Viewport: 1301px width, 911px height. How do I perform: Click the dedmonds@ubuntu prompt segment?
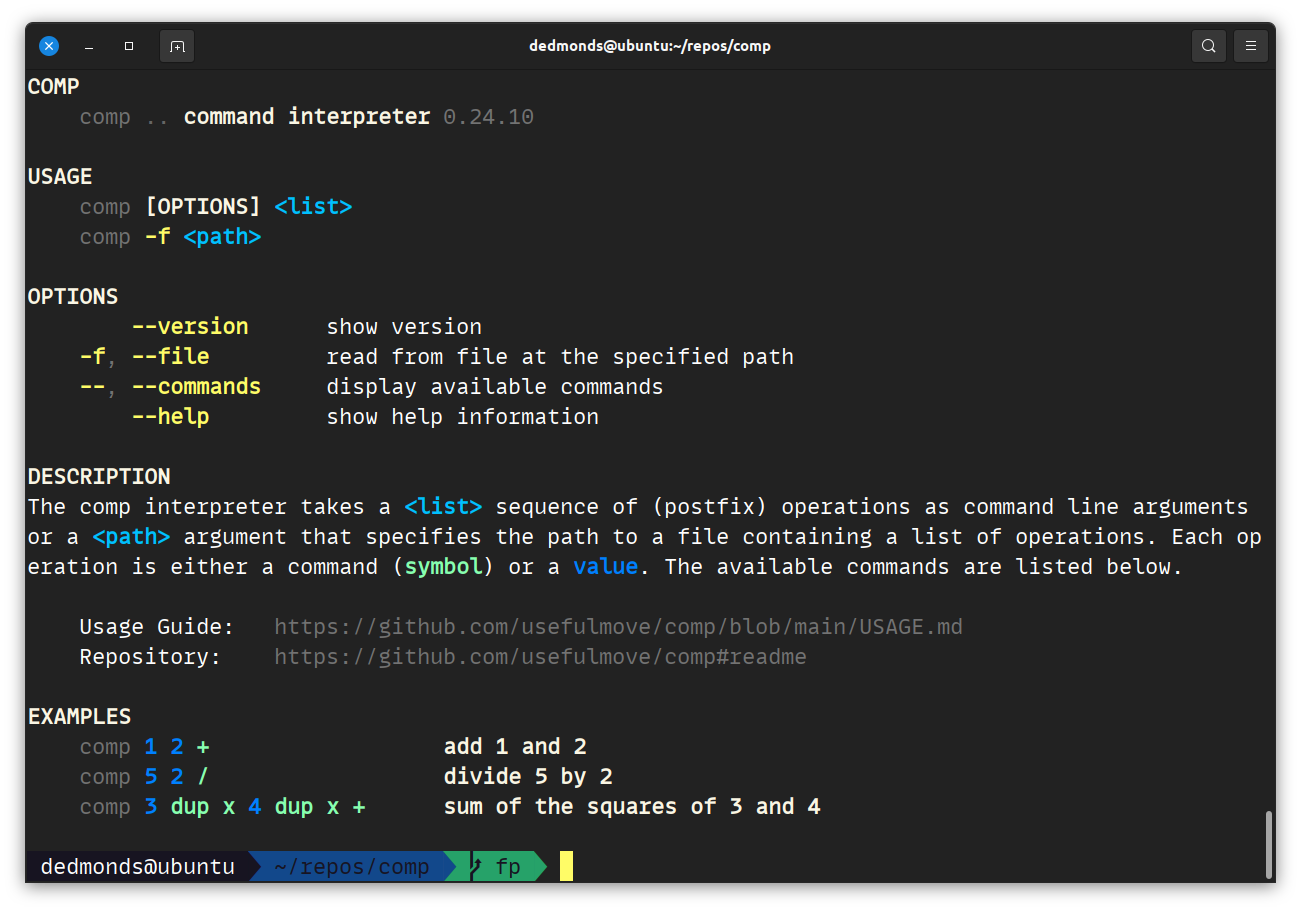coord(137,866)
